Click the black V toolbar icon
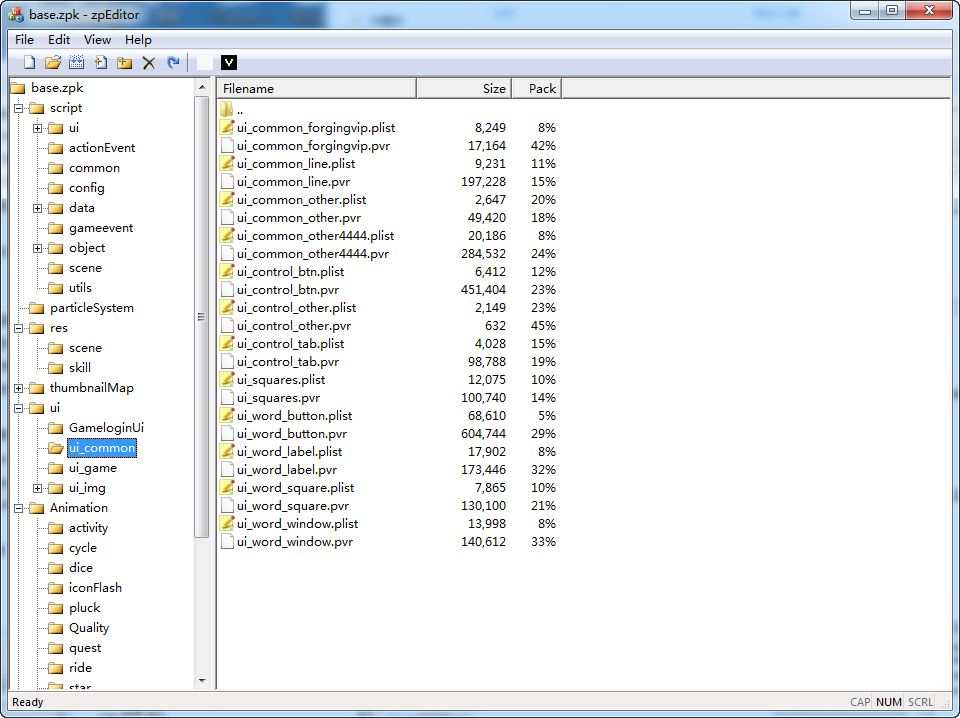Image resolution: width=960 pixels, height=718 pixels. point(228,62)
